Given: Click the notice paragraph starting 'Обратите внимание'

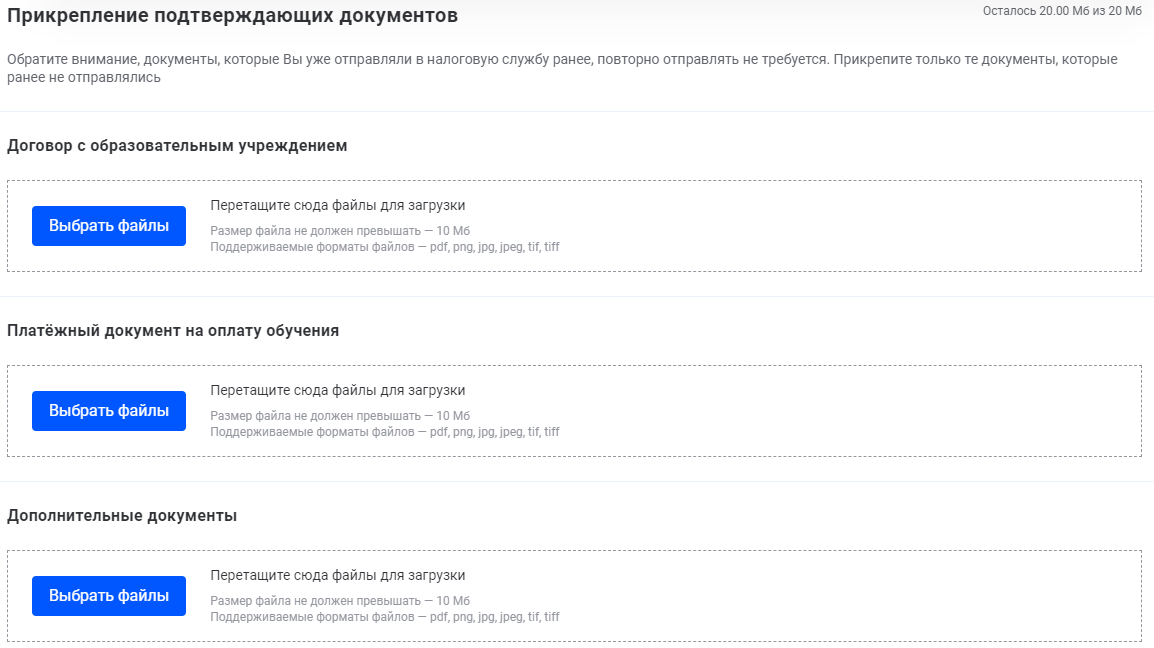Looking at the screenshot, I should pos(560,68).
